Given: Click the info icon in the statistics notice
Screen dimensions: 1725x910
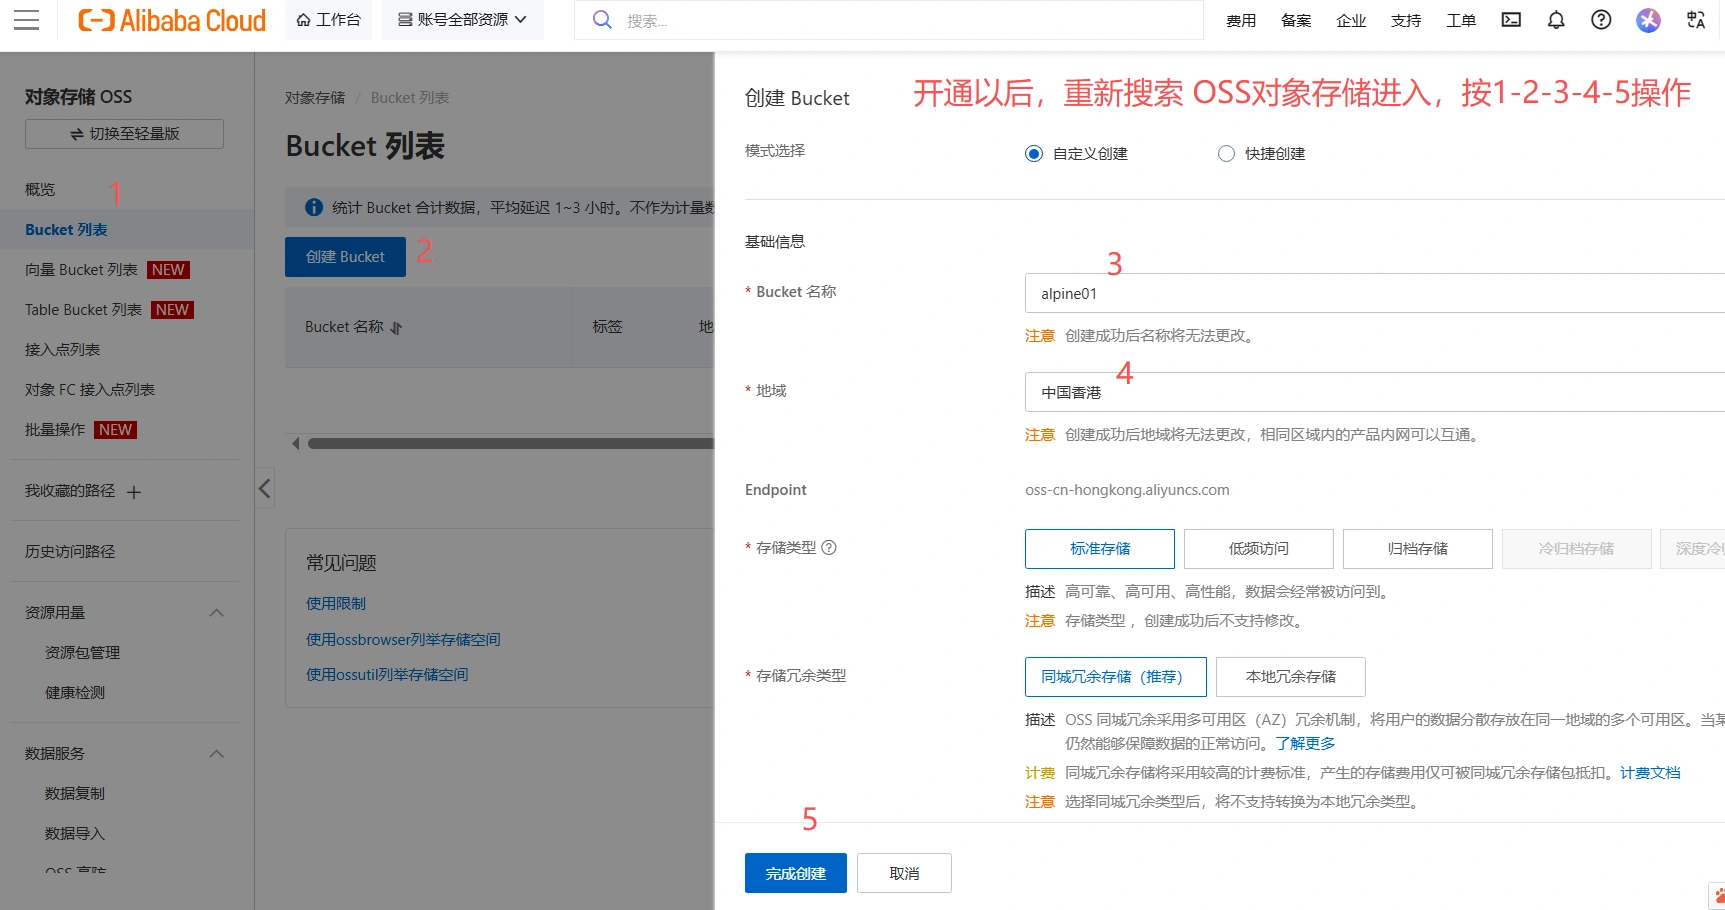Looking at the screenshot, I should [x=314, y=207].
